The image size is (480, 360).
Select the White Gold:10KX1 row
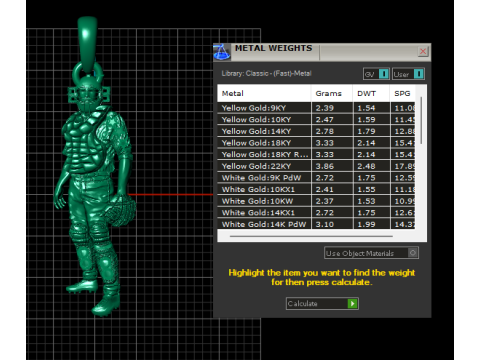coord(316,189)
